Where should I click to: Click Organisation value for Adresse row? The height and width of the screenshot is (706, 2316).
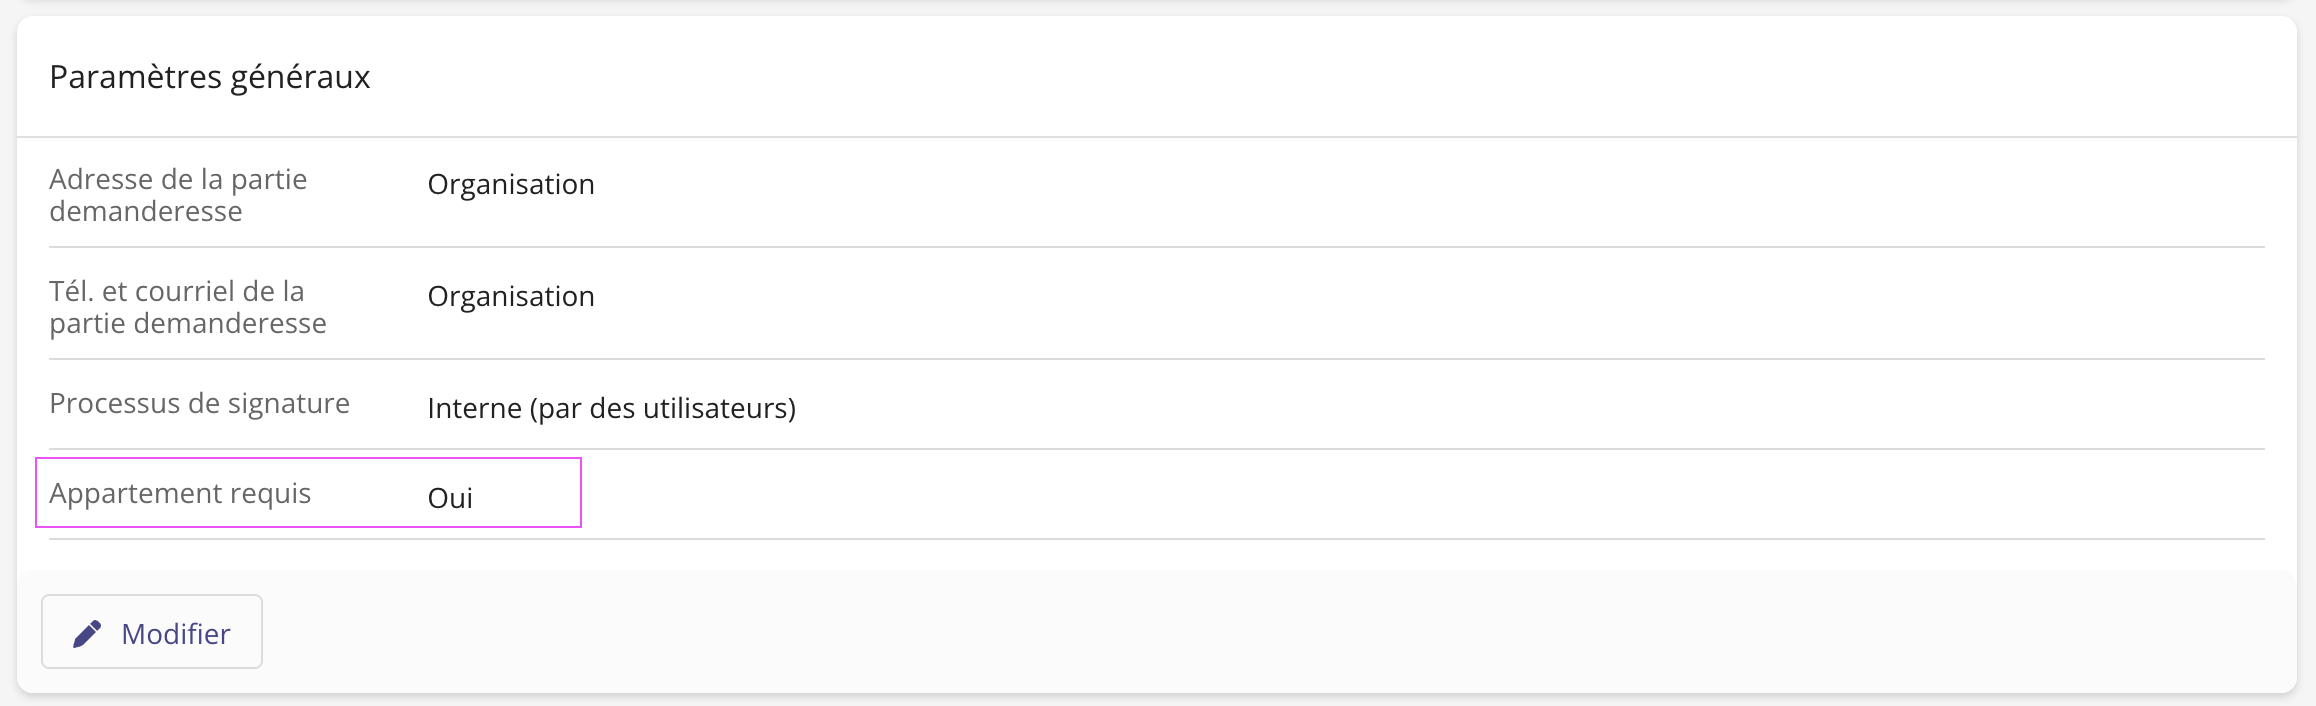tap(511, 185)
